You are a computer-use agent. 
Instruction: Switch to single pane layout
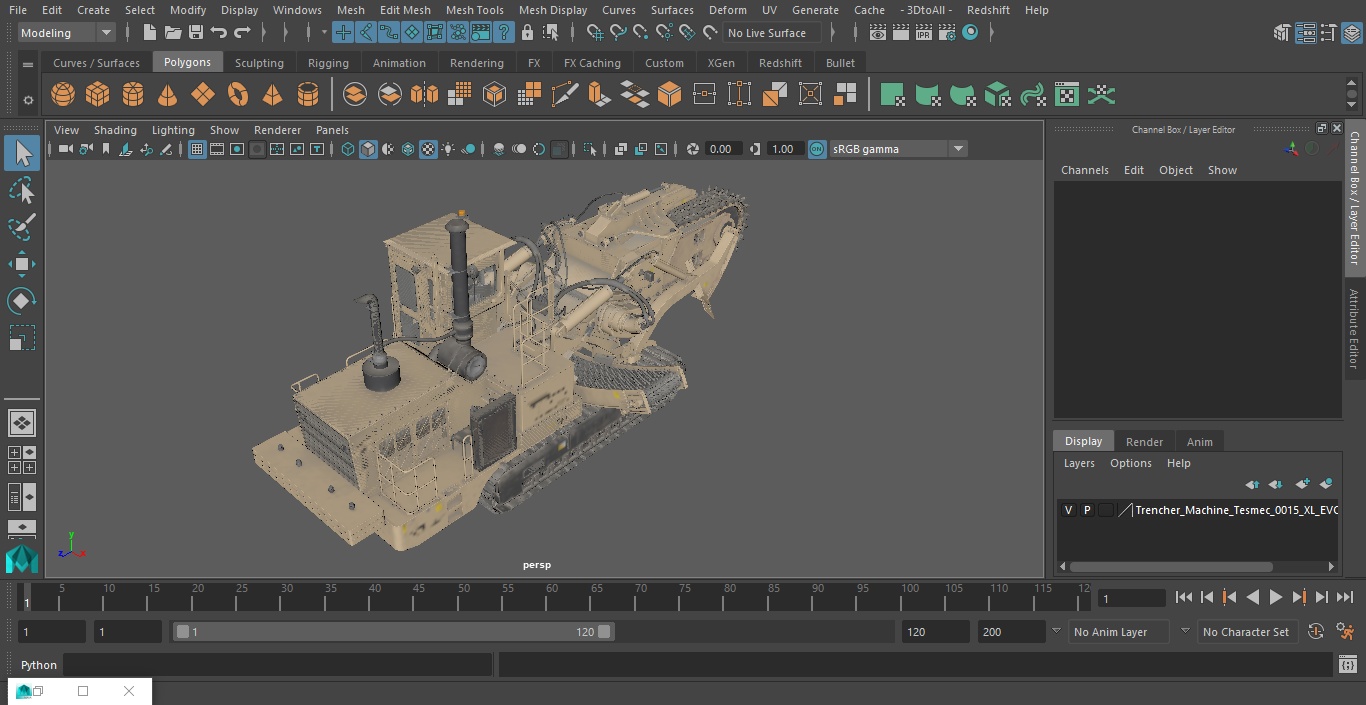tap(22, 423)
